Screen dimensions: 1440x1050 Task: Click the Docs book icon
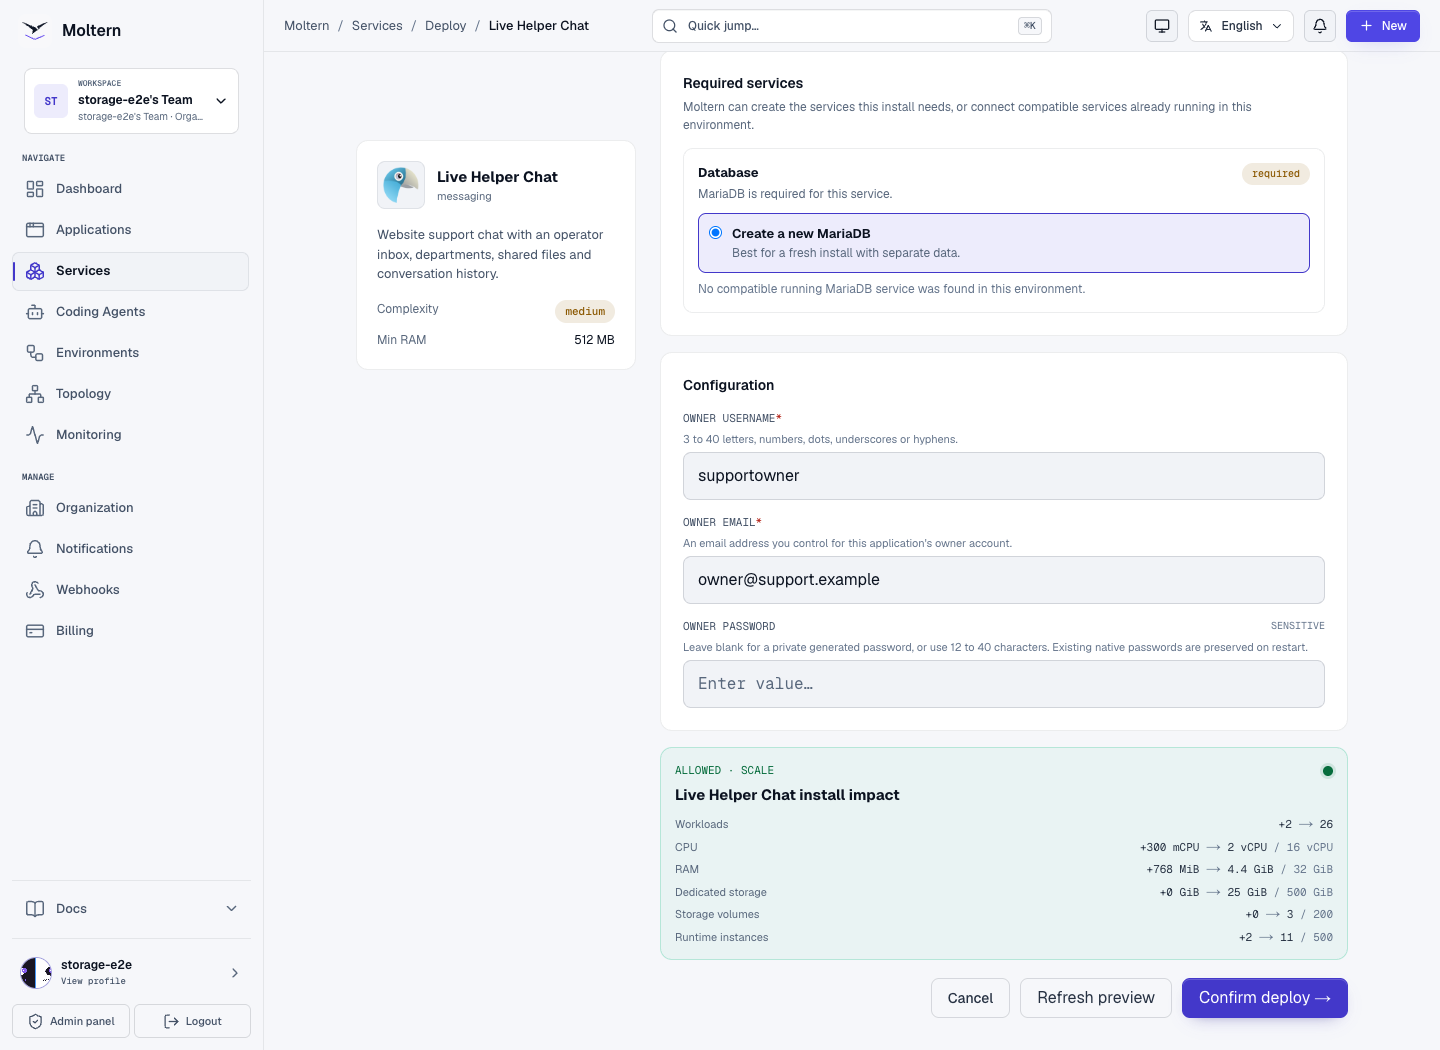coord(35,909)
